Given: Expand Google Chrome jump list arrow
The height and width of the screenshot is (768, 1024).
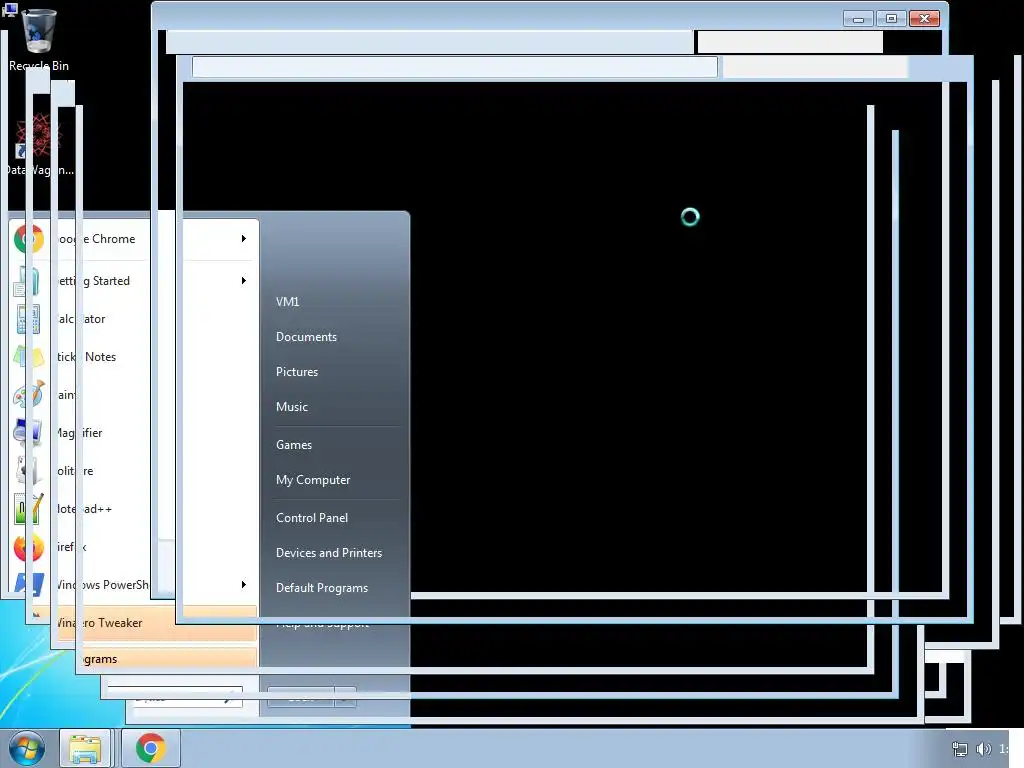Looking at the screenshot, I should [244, 239].
